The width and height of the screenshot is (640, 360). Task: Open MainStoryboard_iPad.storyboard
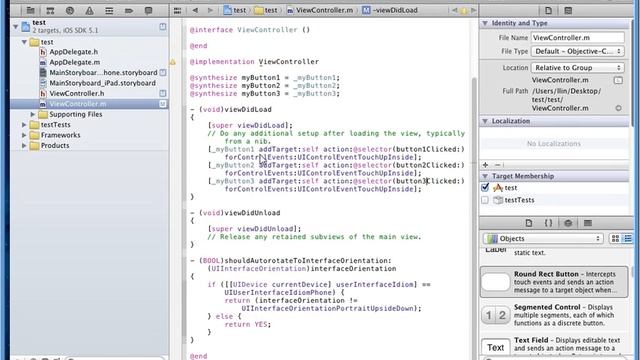102,83
